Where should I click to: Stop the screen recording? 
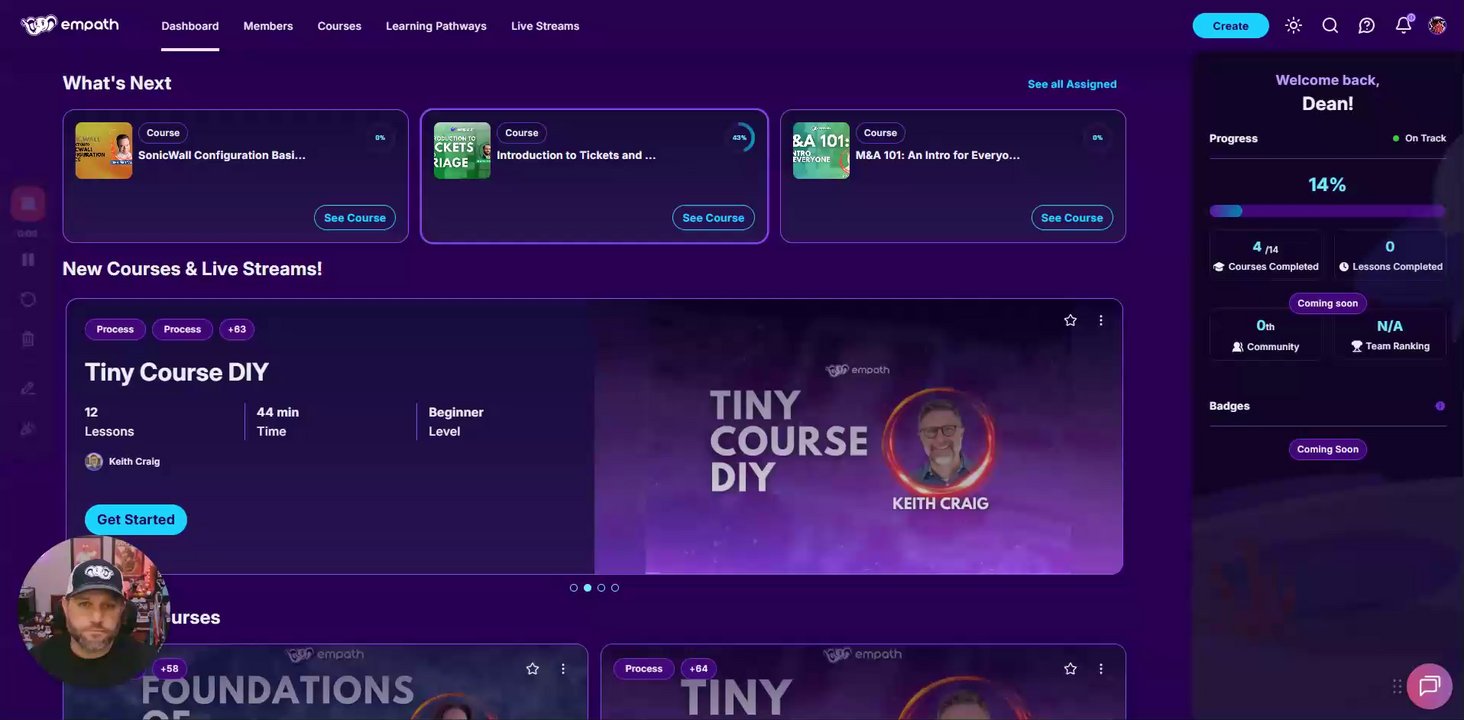28,204
